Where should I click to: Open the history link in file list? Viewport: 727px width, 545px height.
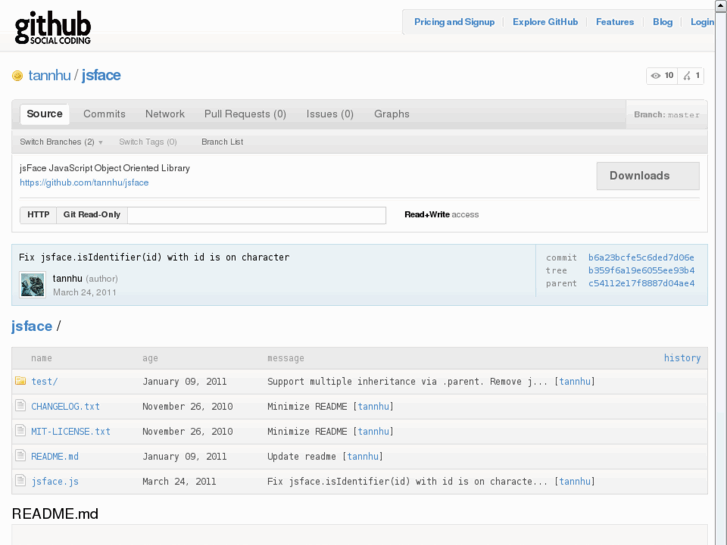pos(682,358)
